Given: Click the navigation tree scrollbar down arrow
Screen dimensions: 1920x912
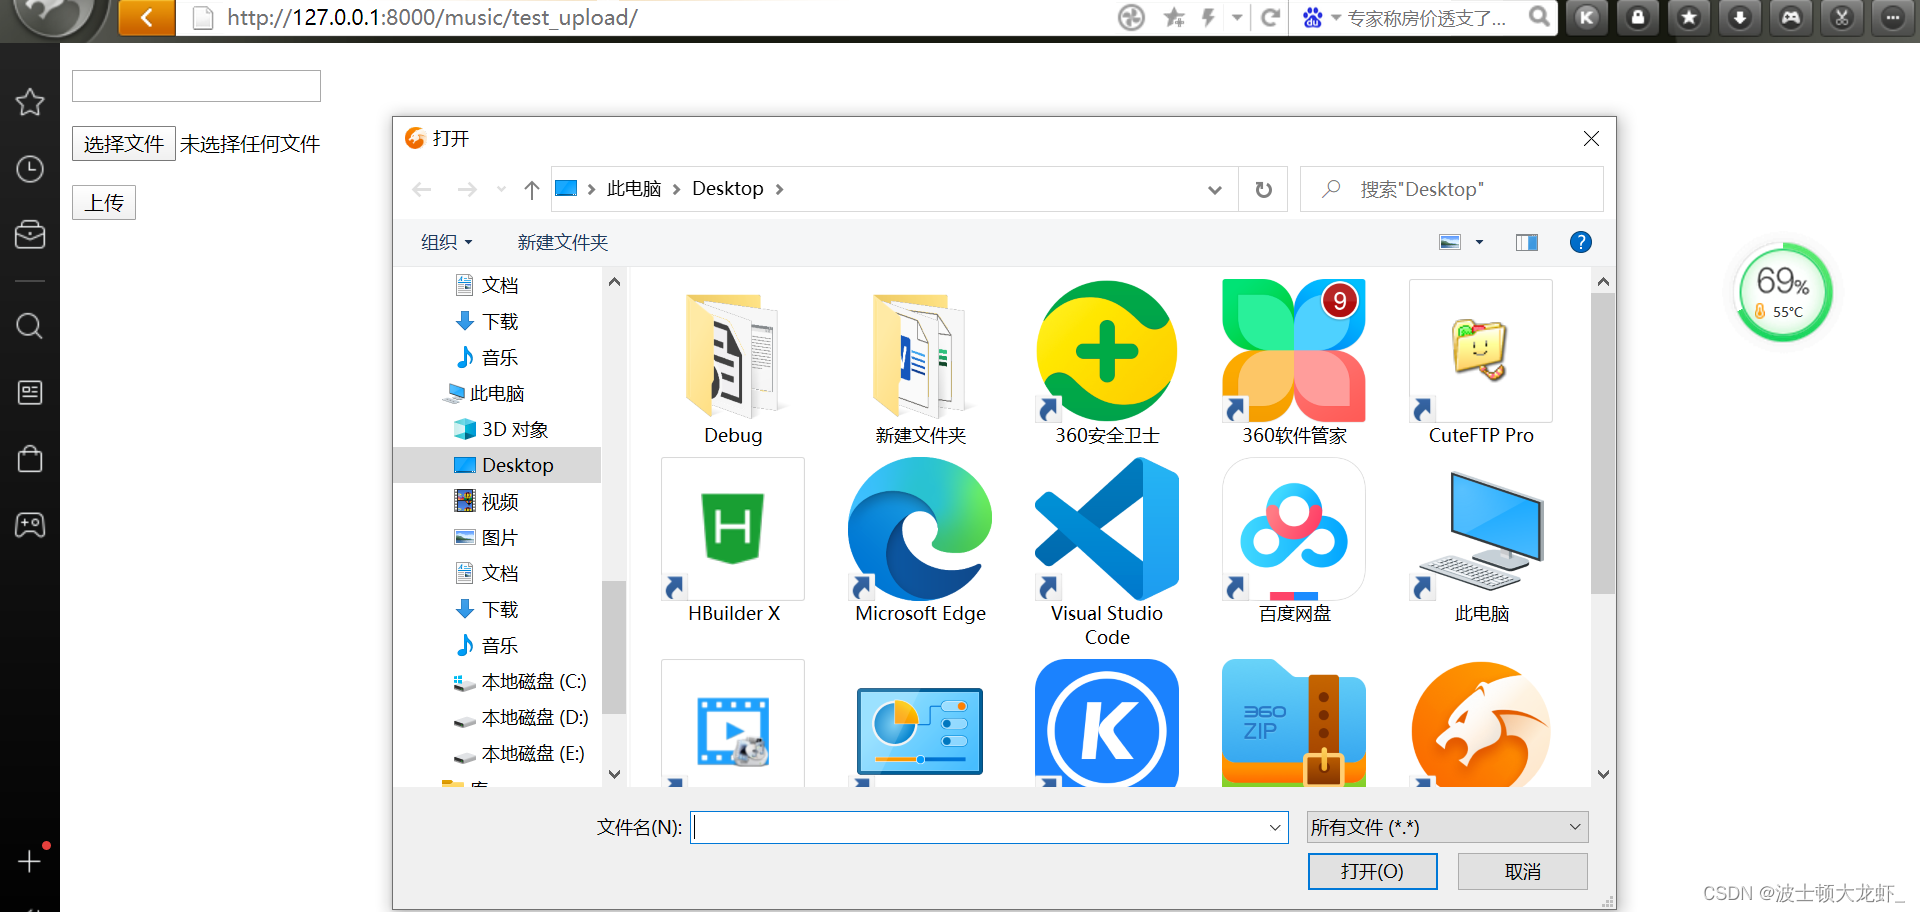Looking at the screenshot, I should pos(614,774).
